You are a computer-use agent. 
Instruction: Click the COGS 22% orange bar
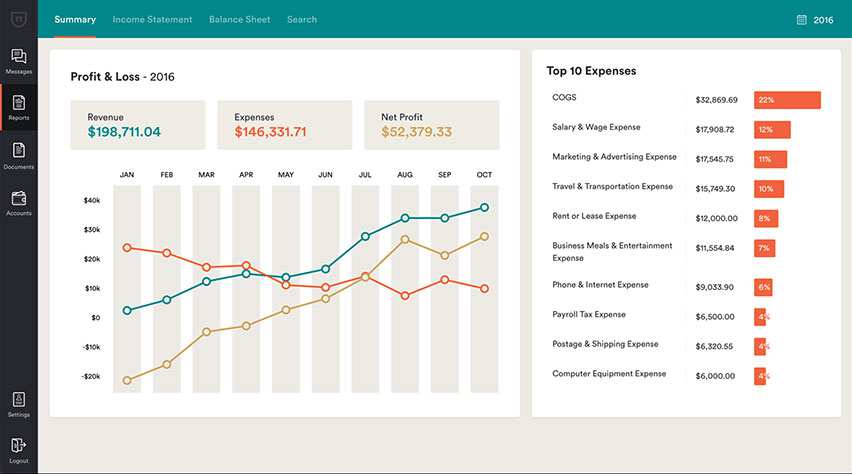coord(787,100)
